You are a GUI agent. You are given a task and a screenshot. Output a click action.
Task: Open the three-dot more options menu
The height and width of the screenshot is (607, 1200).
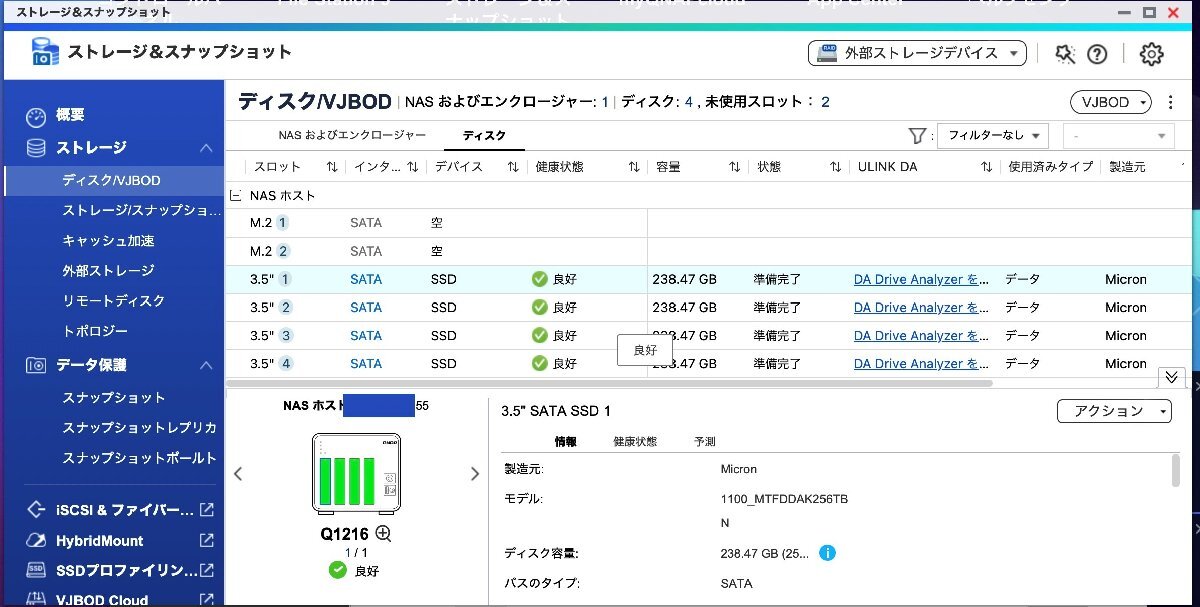coord(1171,102)
